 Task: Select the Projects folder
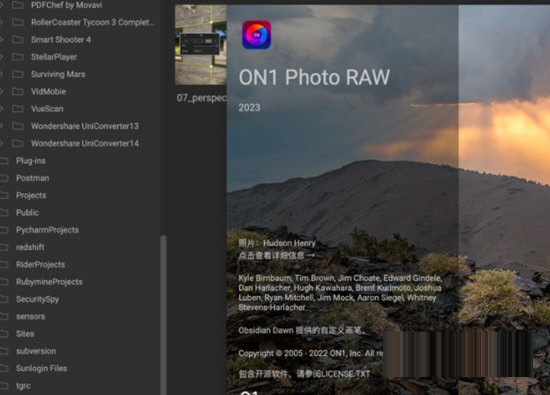(31, 195)
